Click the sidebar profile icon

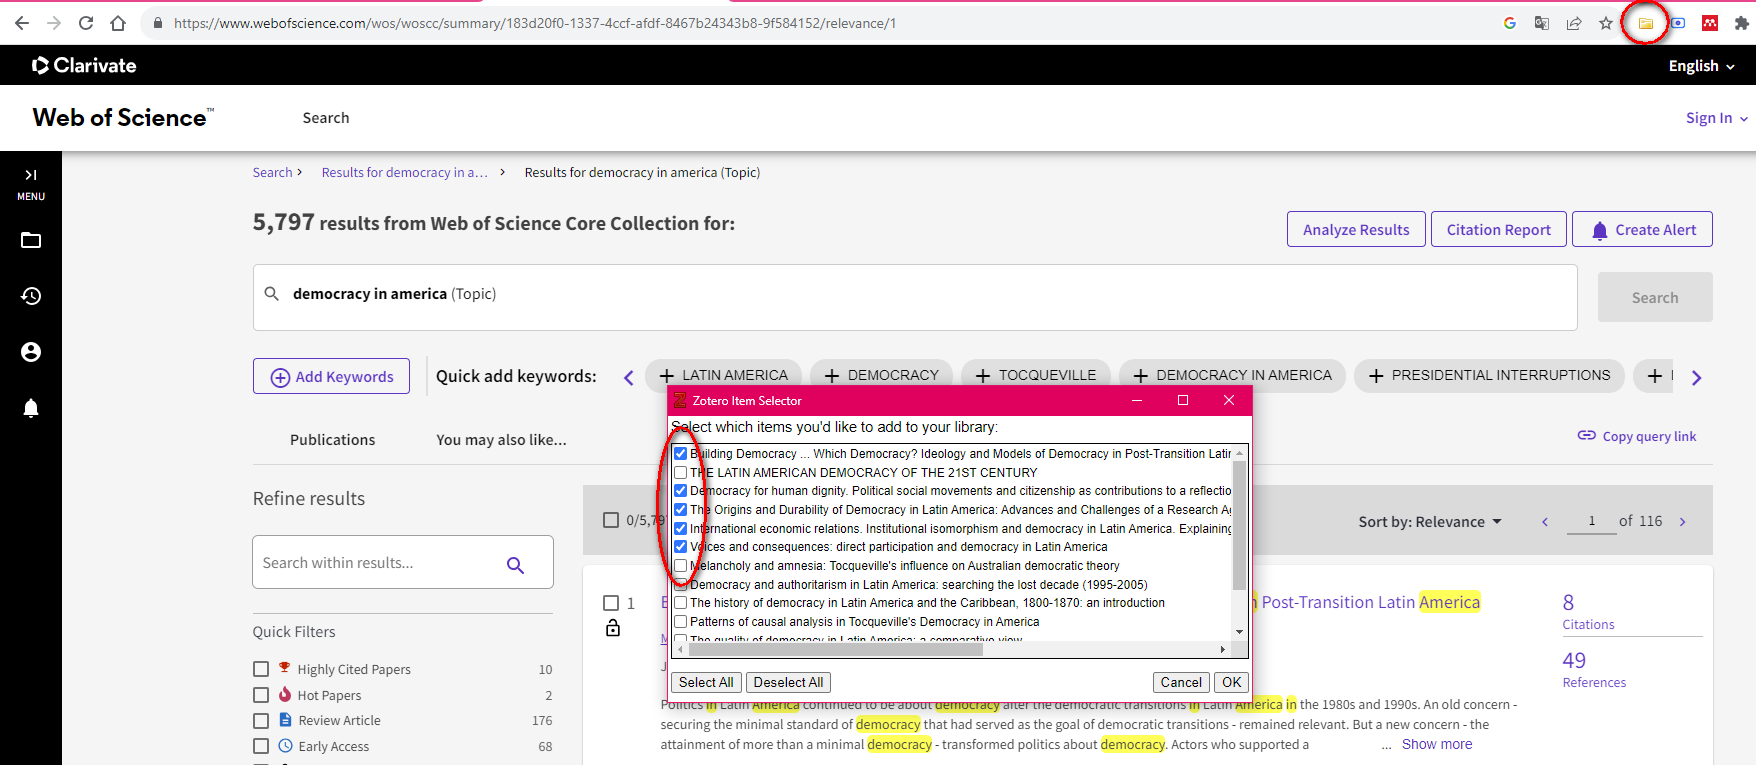(x=31, y=352)
